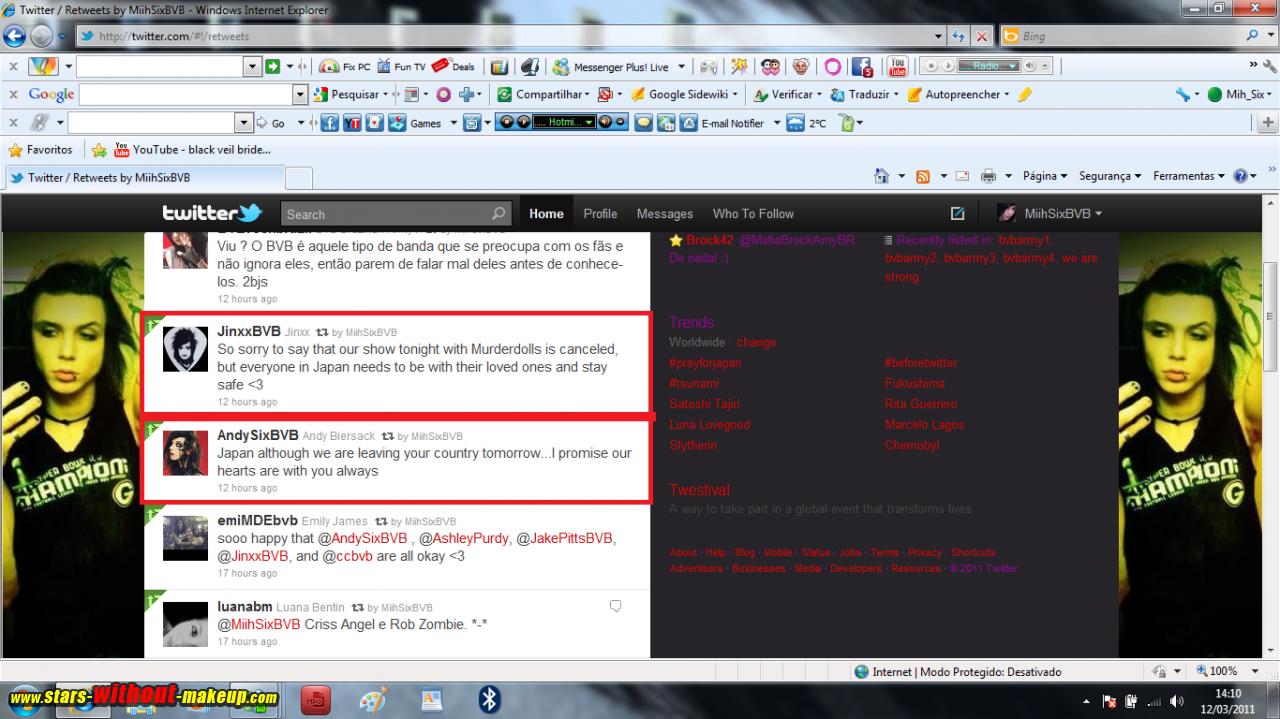Viewport: 1280px width, 719px height.
Task: Click the #prayforjapan trending link
Action: [x=705, y=363]
